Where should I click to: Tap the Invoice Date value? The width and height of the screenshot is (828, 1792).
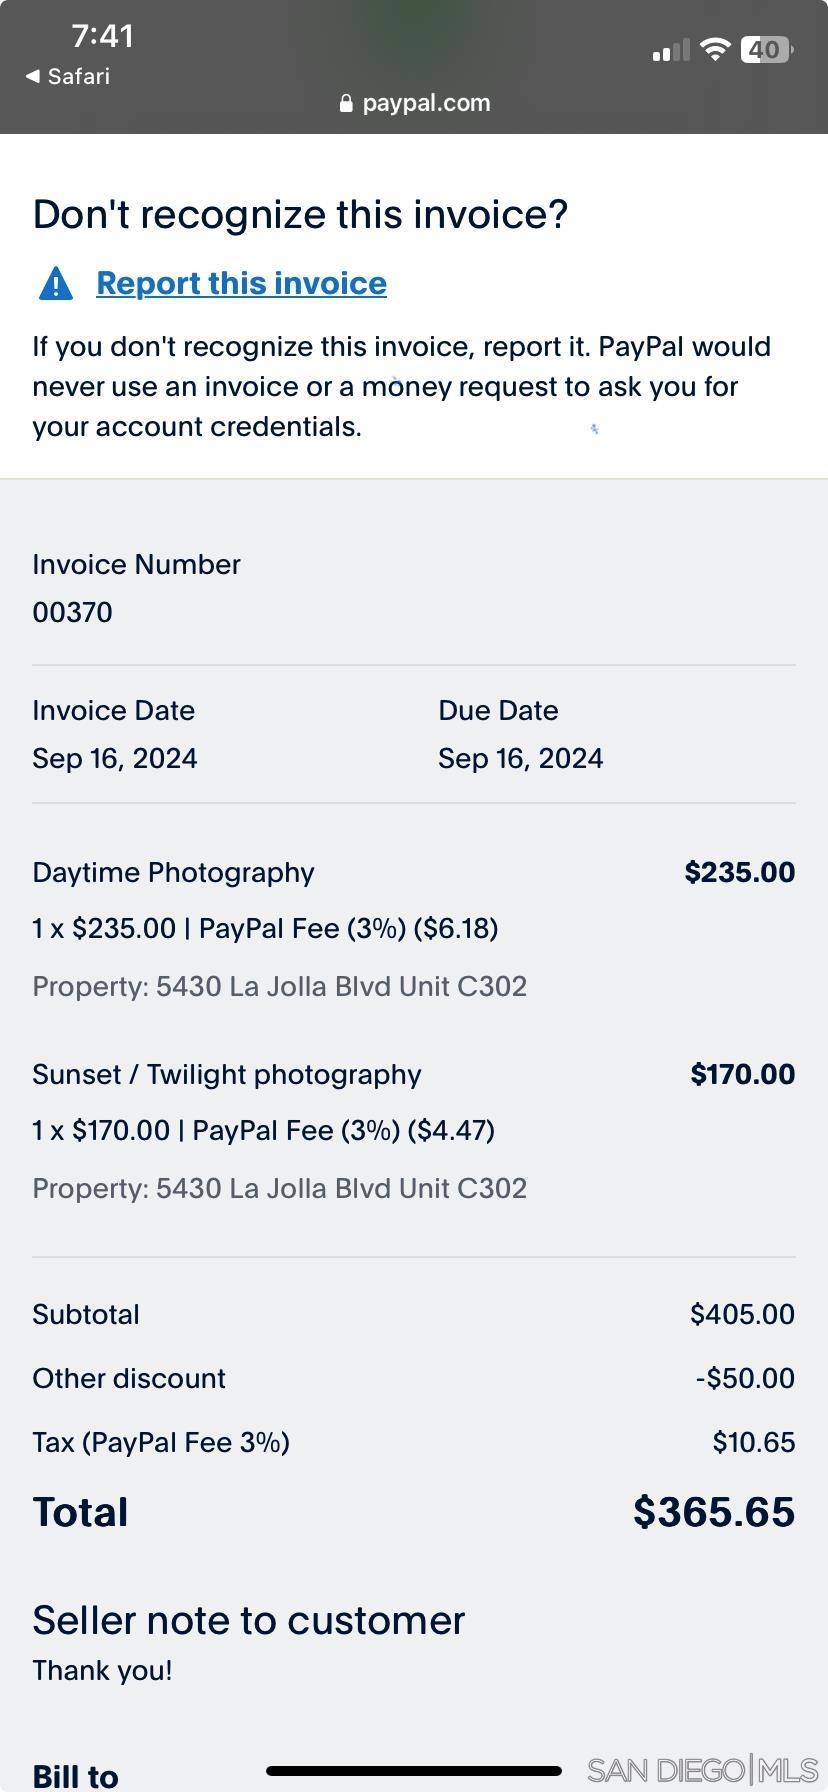point(115,758)
